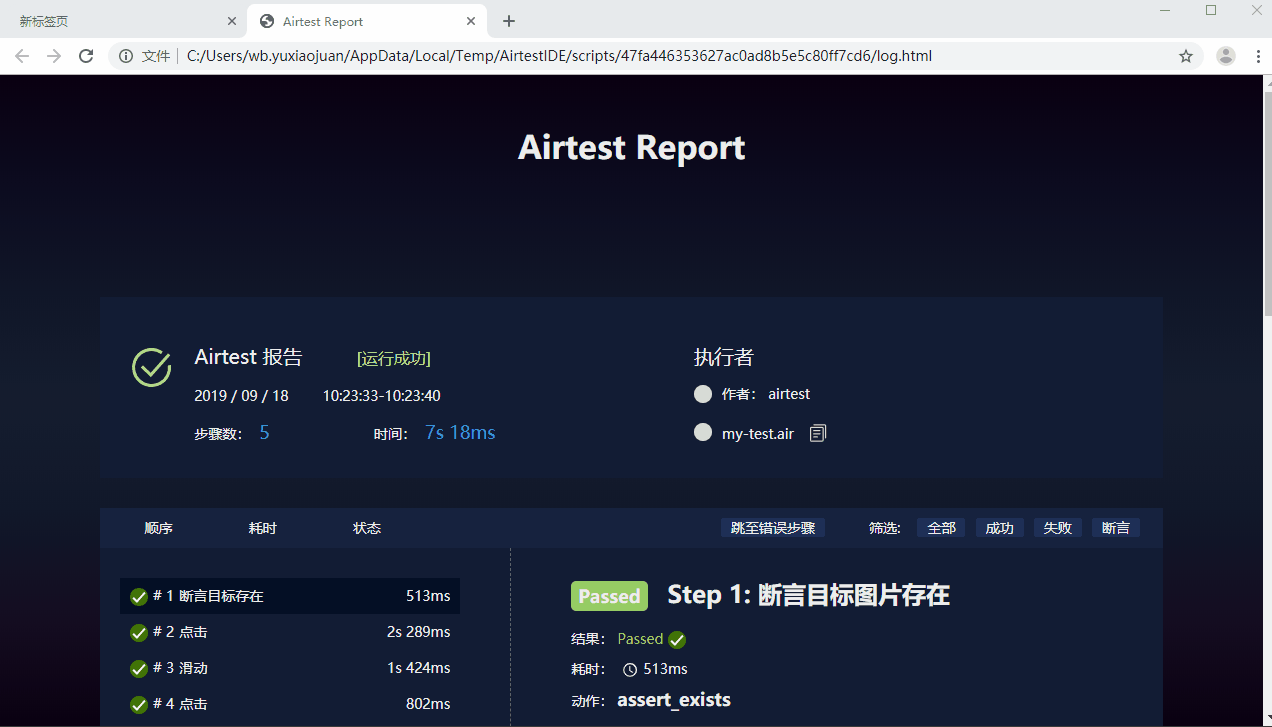This screenshot has width=1272, height=727.
Task: Reload the Airtest Report page
Action: click(x=86, y=56)
